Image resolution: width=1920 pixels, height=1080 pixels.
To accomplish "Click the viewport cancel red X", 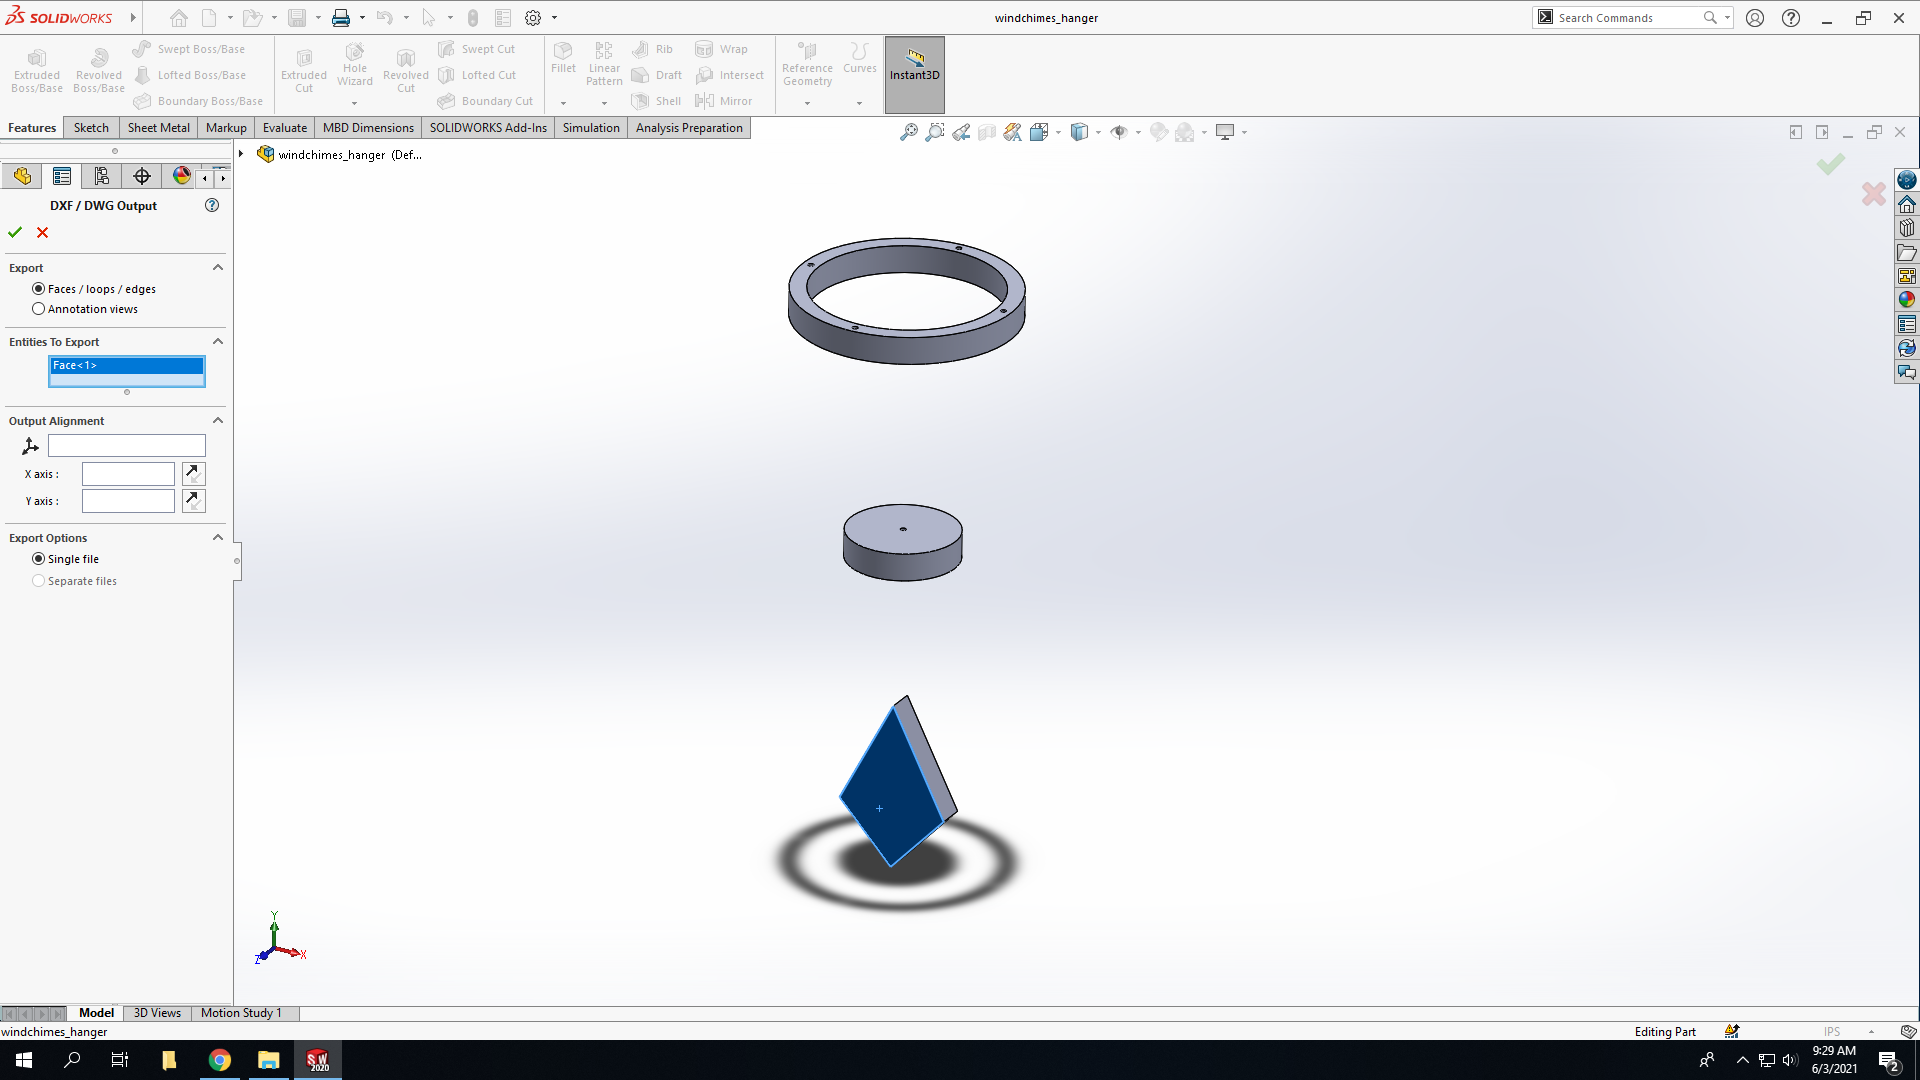I will 1874,194.
